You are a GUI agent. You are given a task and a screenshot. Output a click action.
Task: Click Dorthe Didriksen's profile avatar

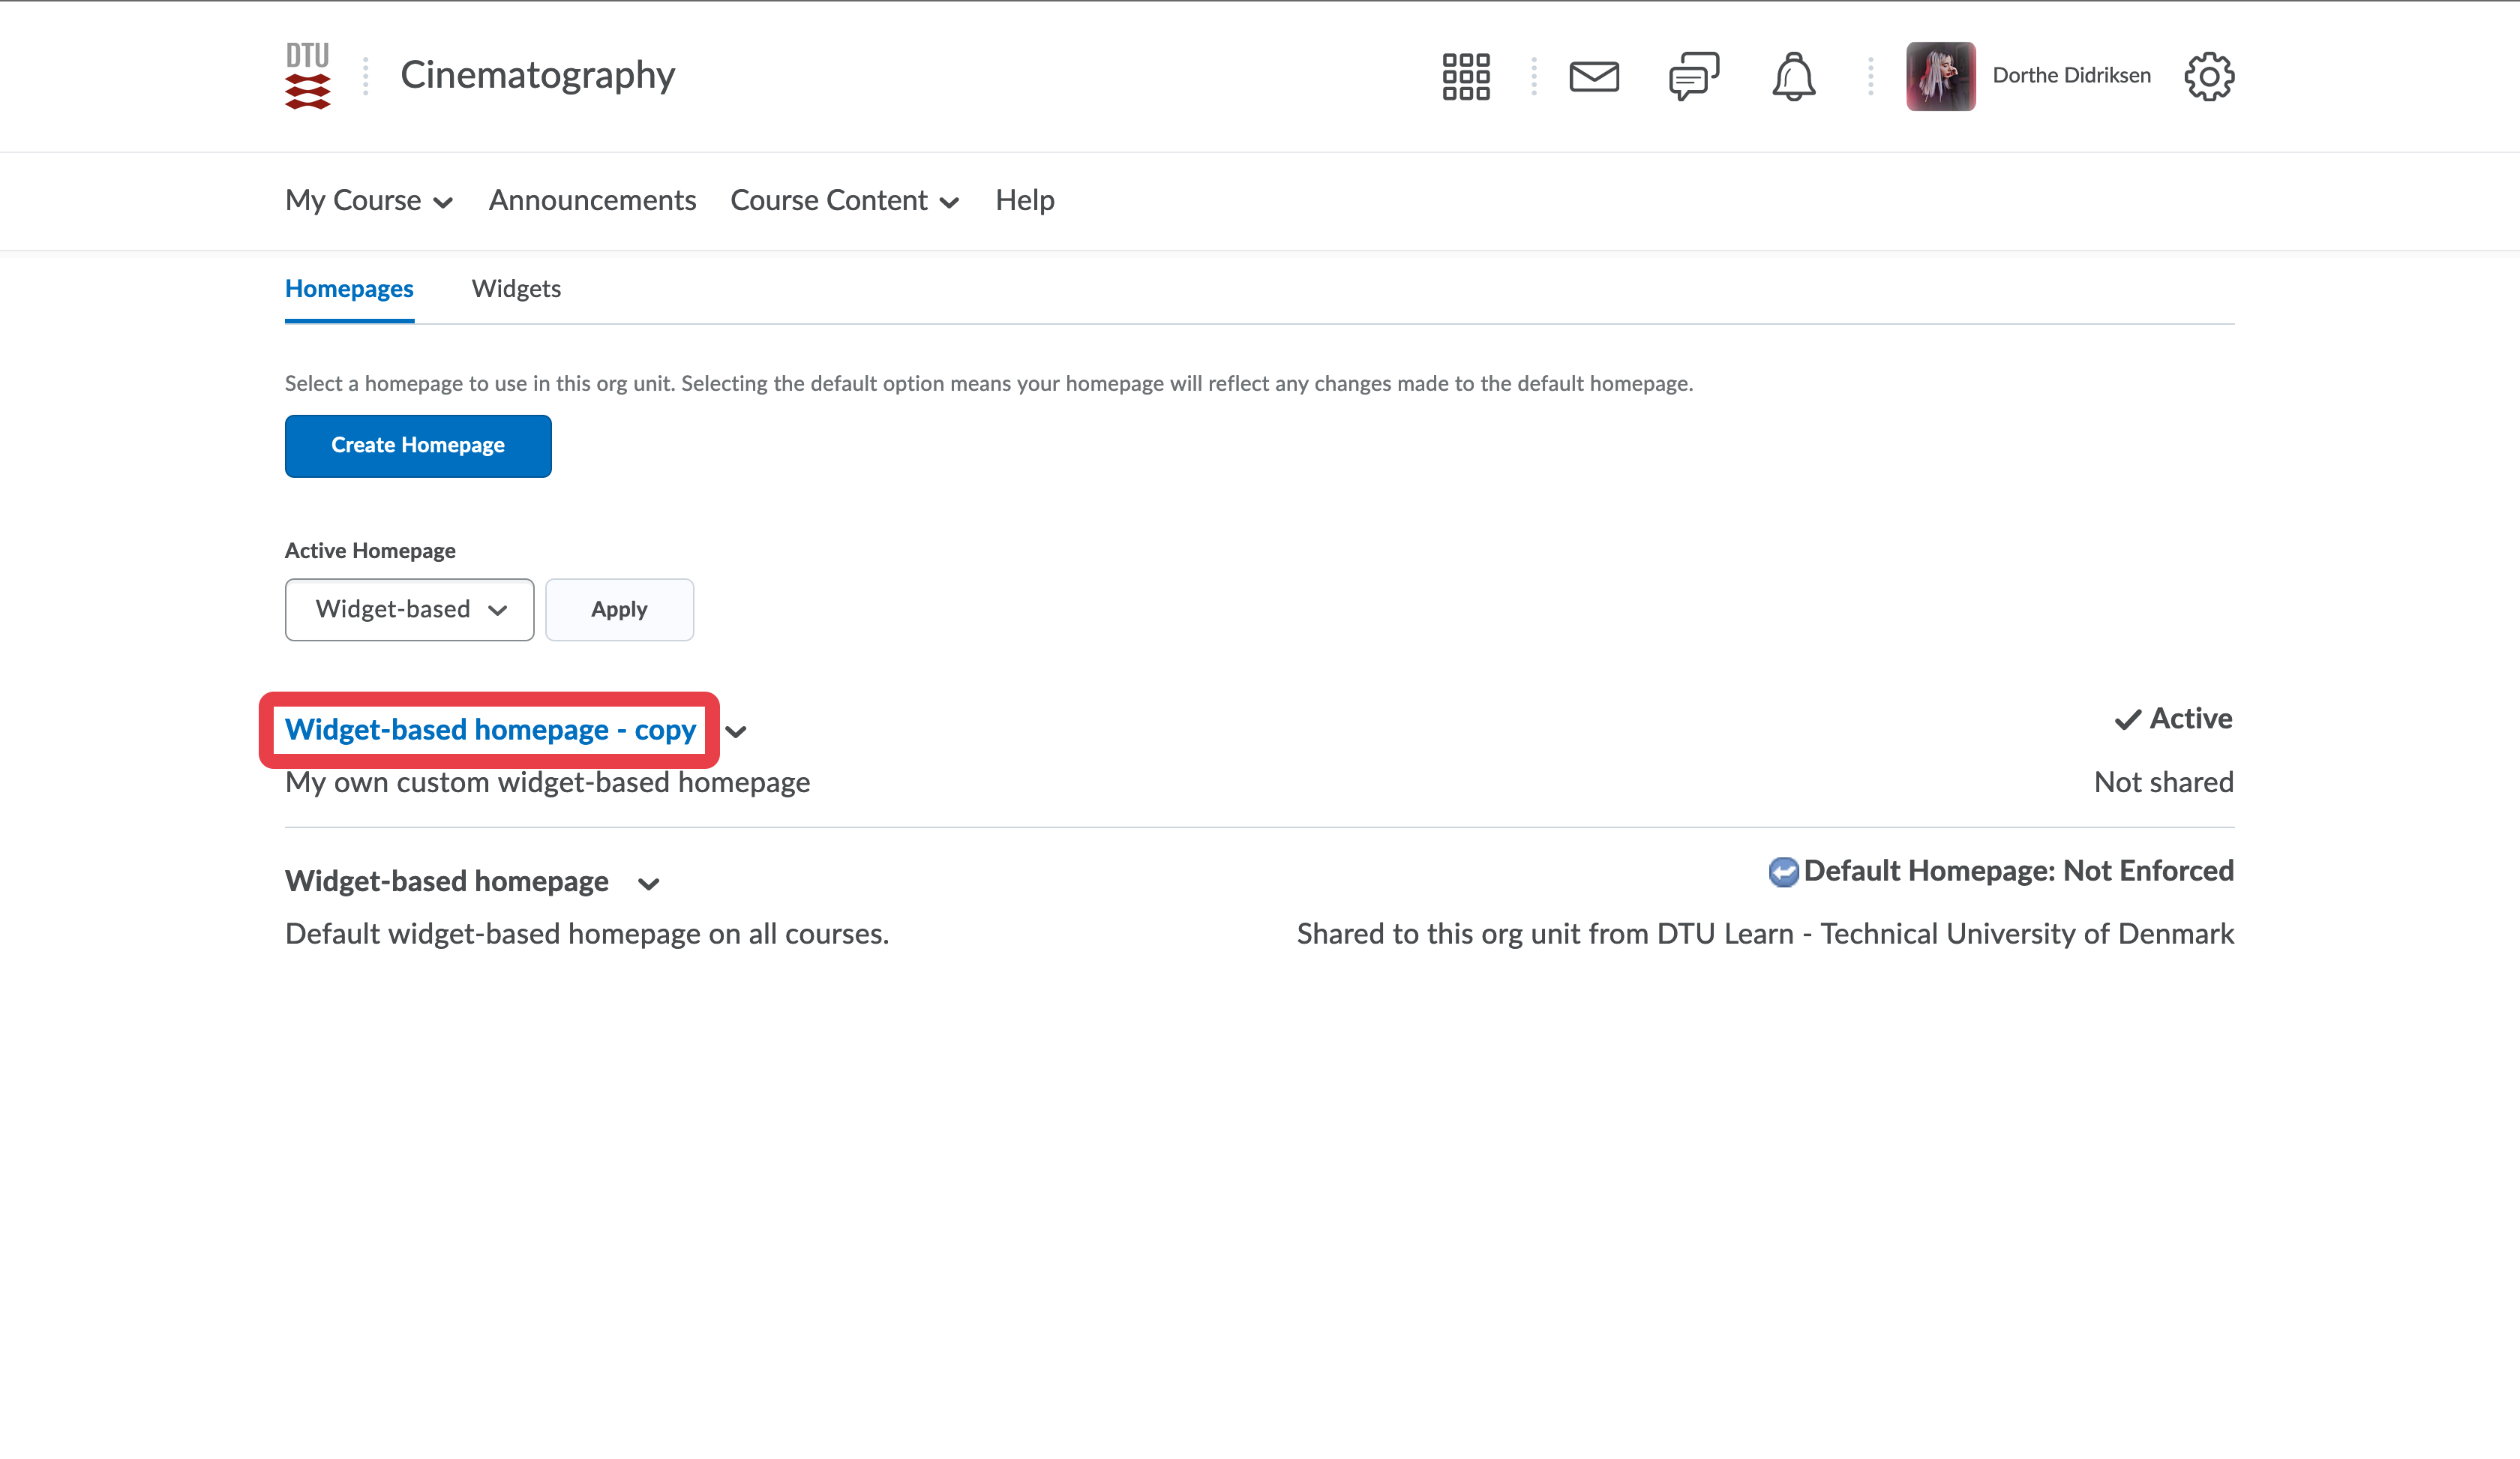1940,76
